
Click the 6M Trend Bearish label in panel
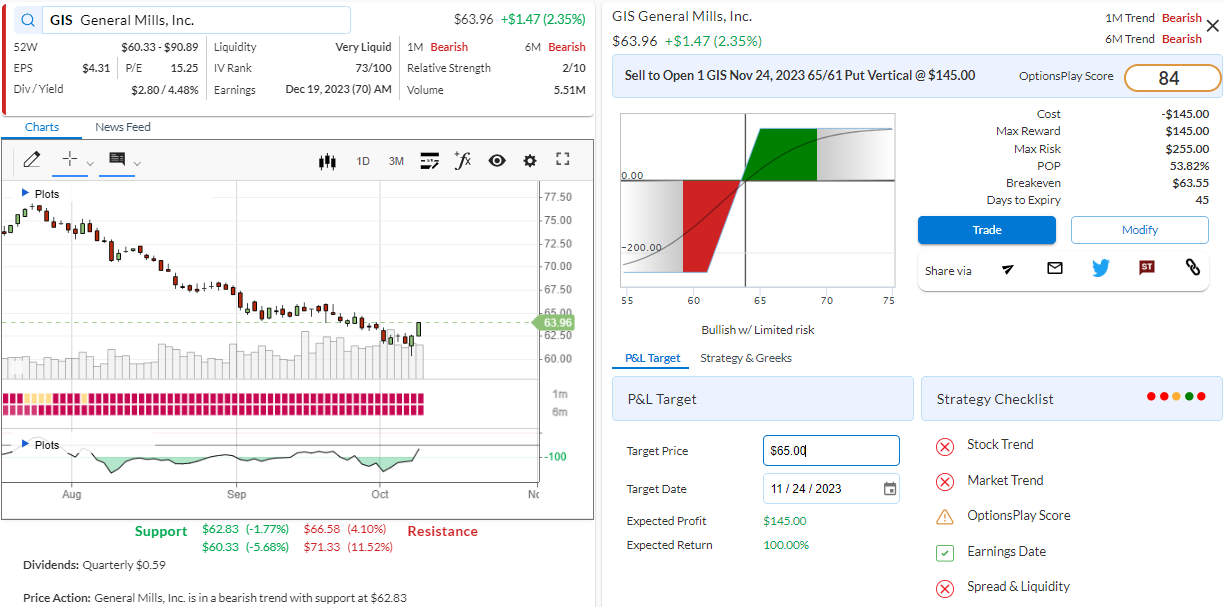click(x=1153, y=39)
